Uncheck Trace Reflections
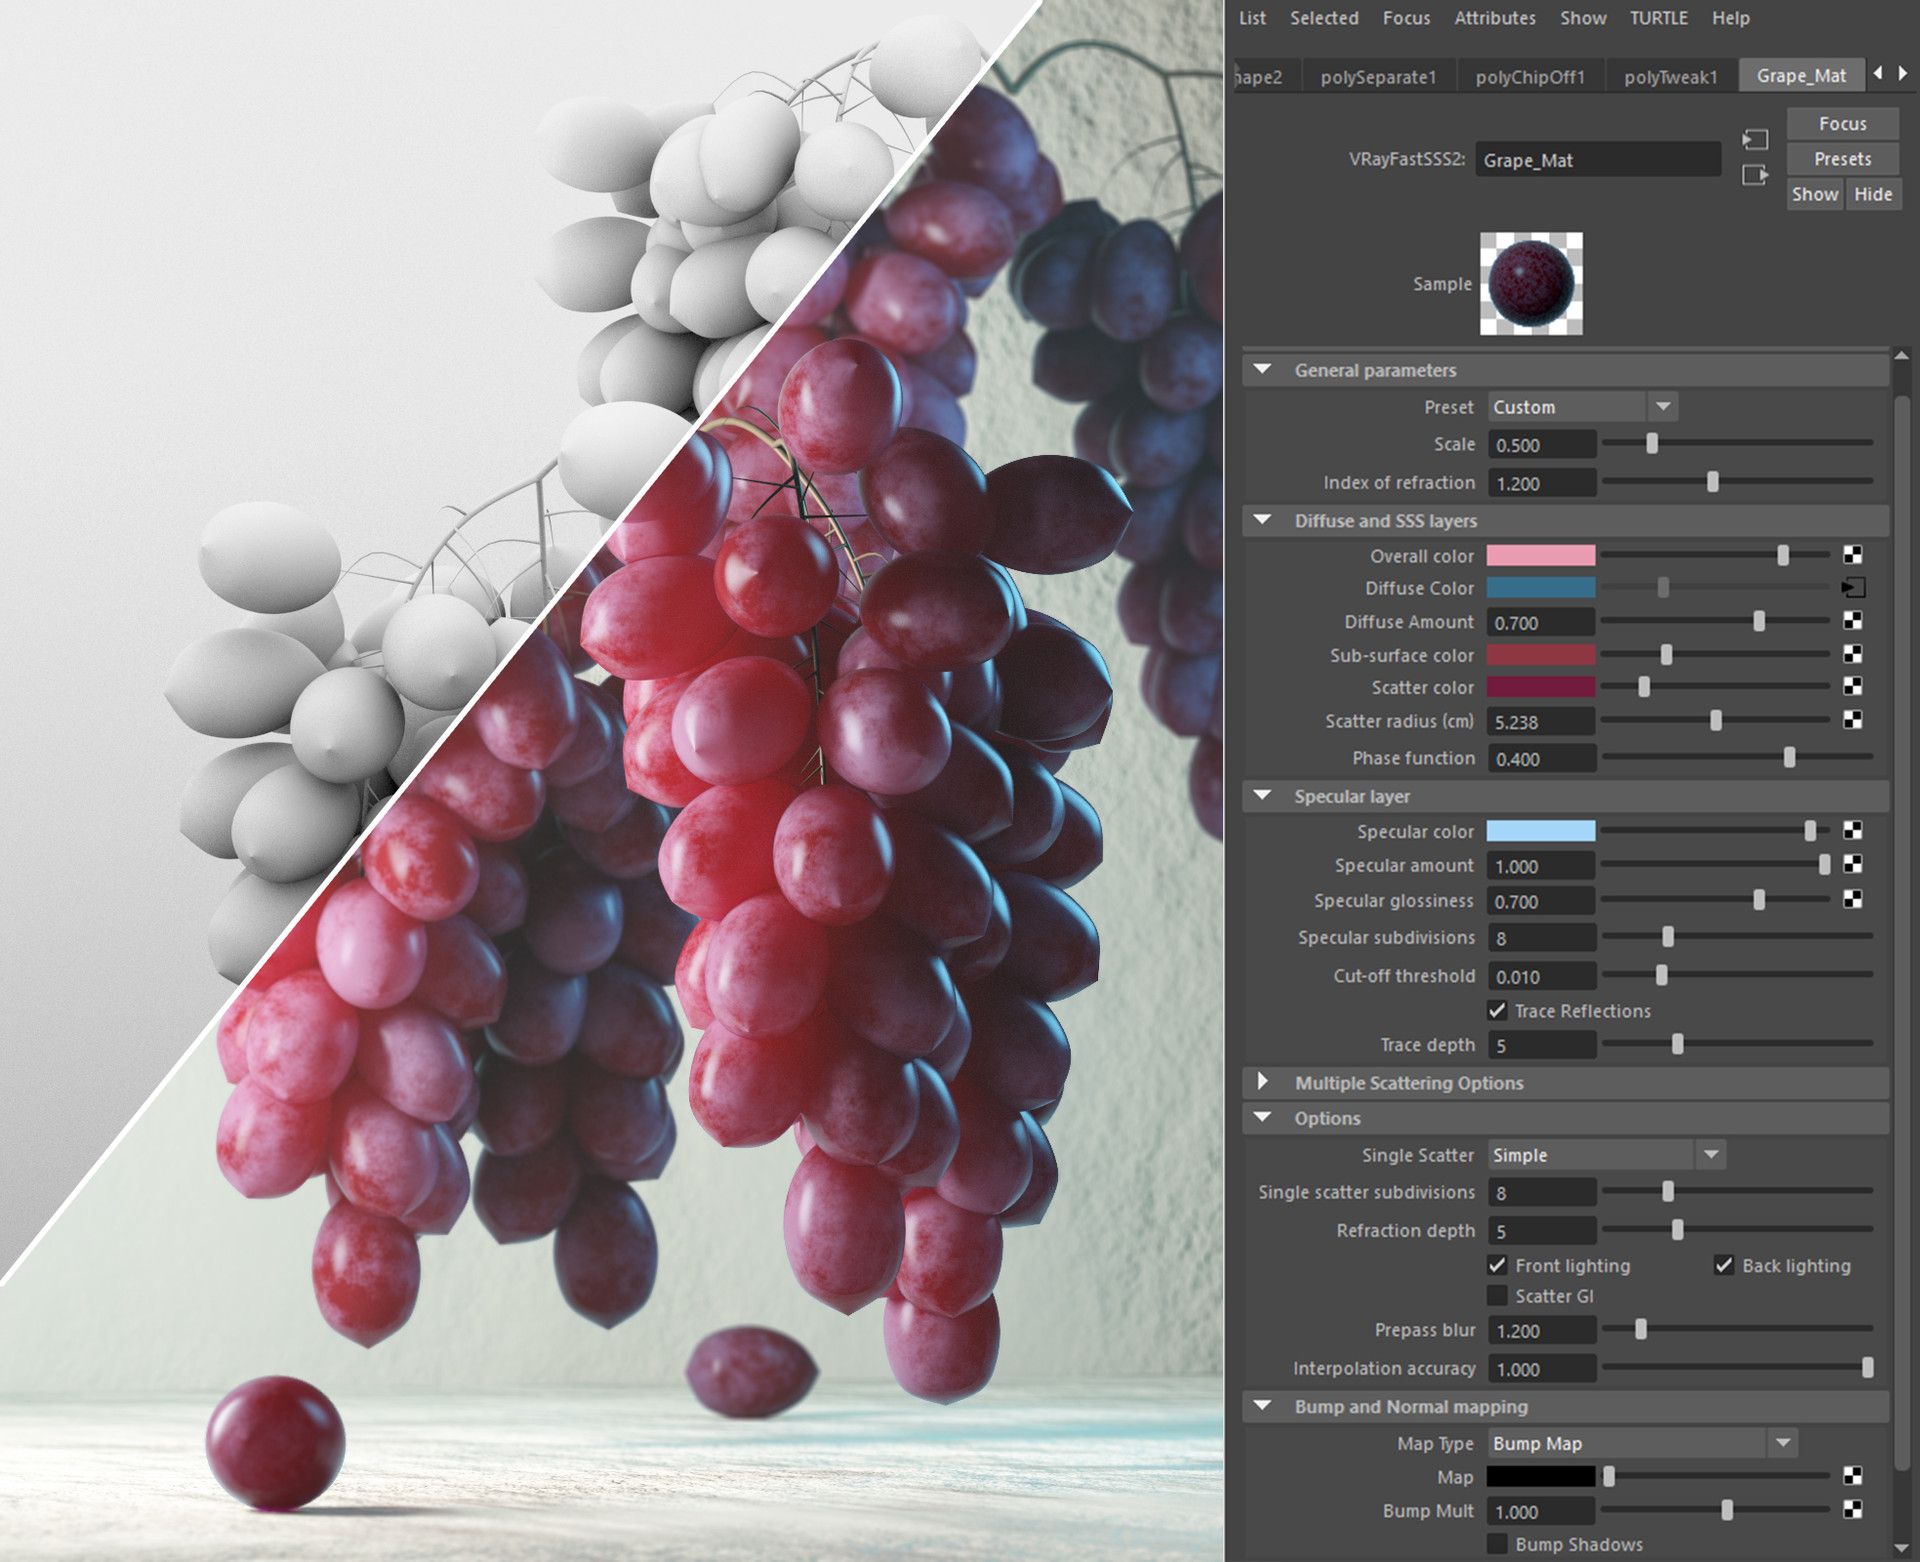Screen dimensions: 1920x1562 pyautogui.click(x=1497, y=1011)
